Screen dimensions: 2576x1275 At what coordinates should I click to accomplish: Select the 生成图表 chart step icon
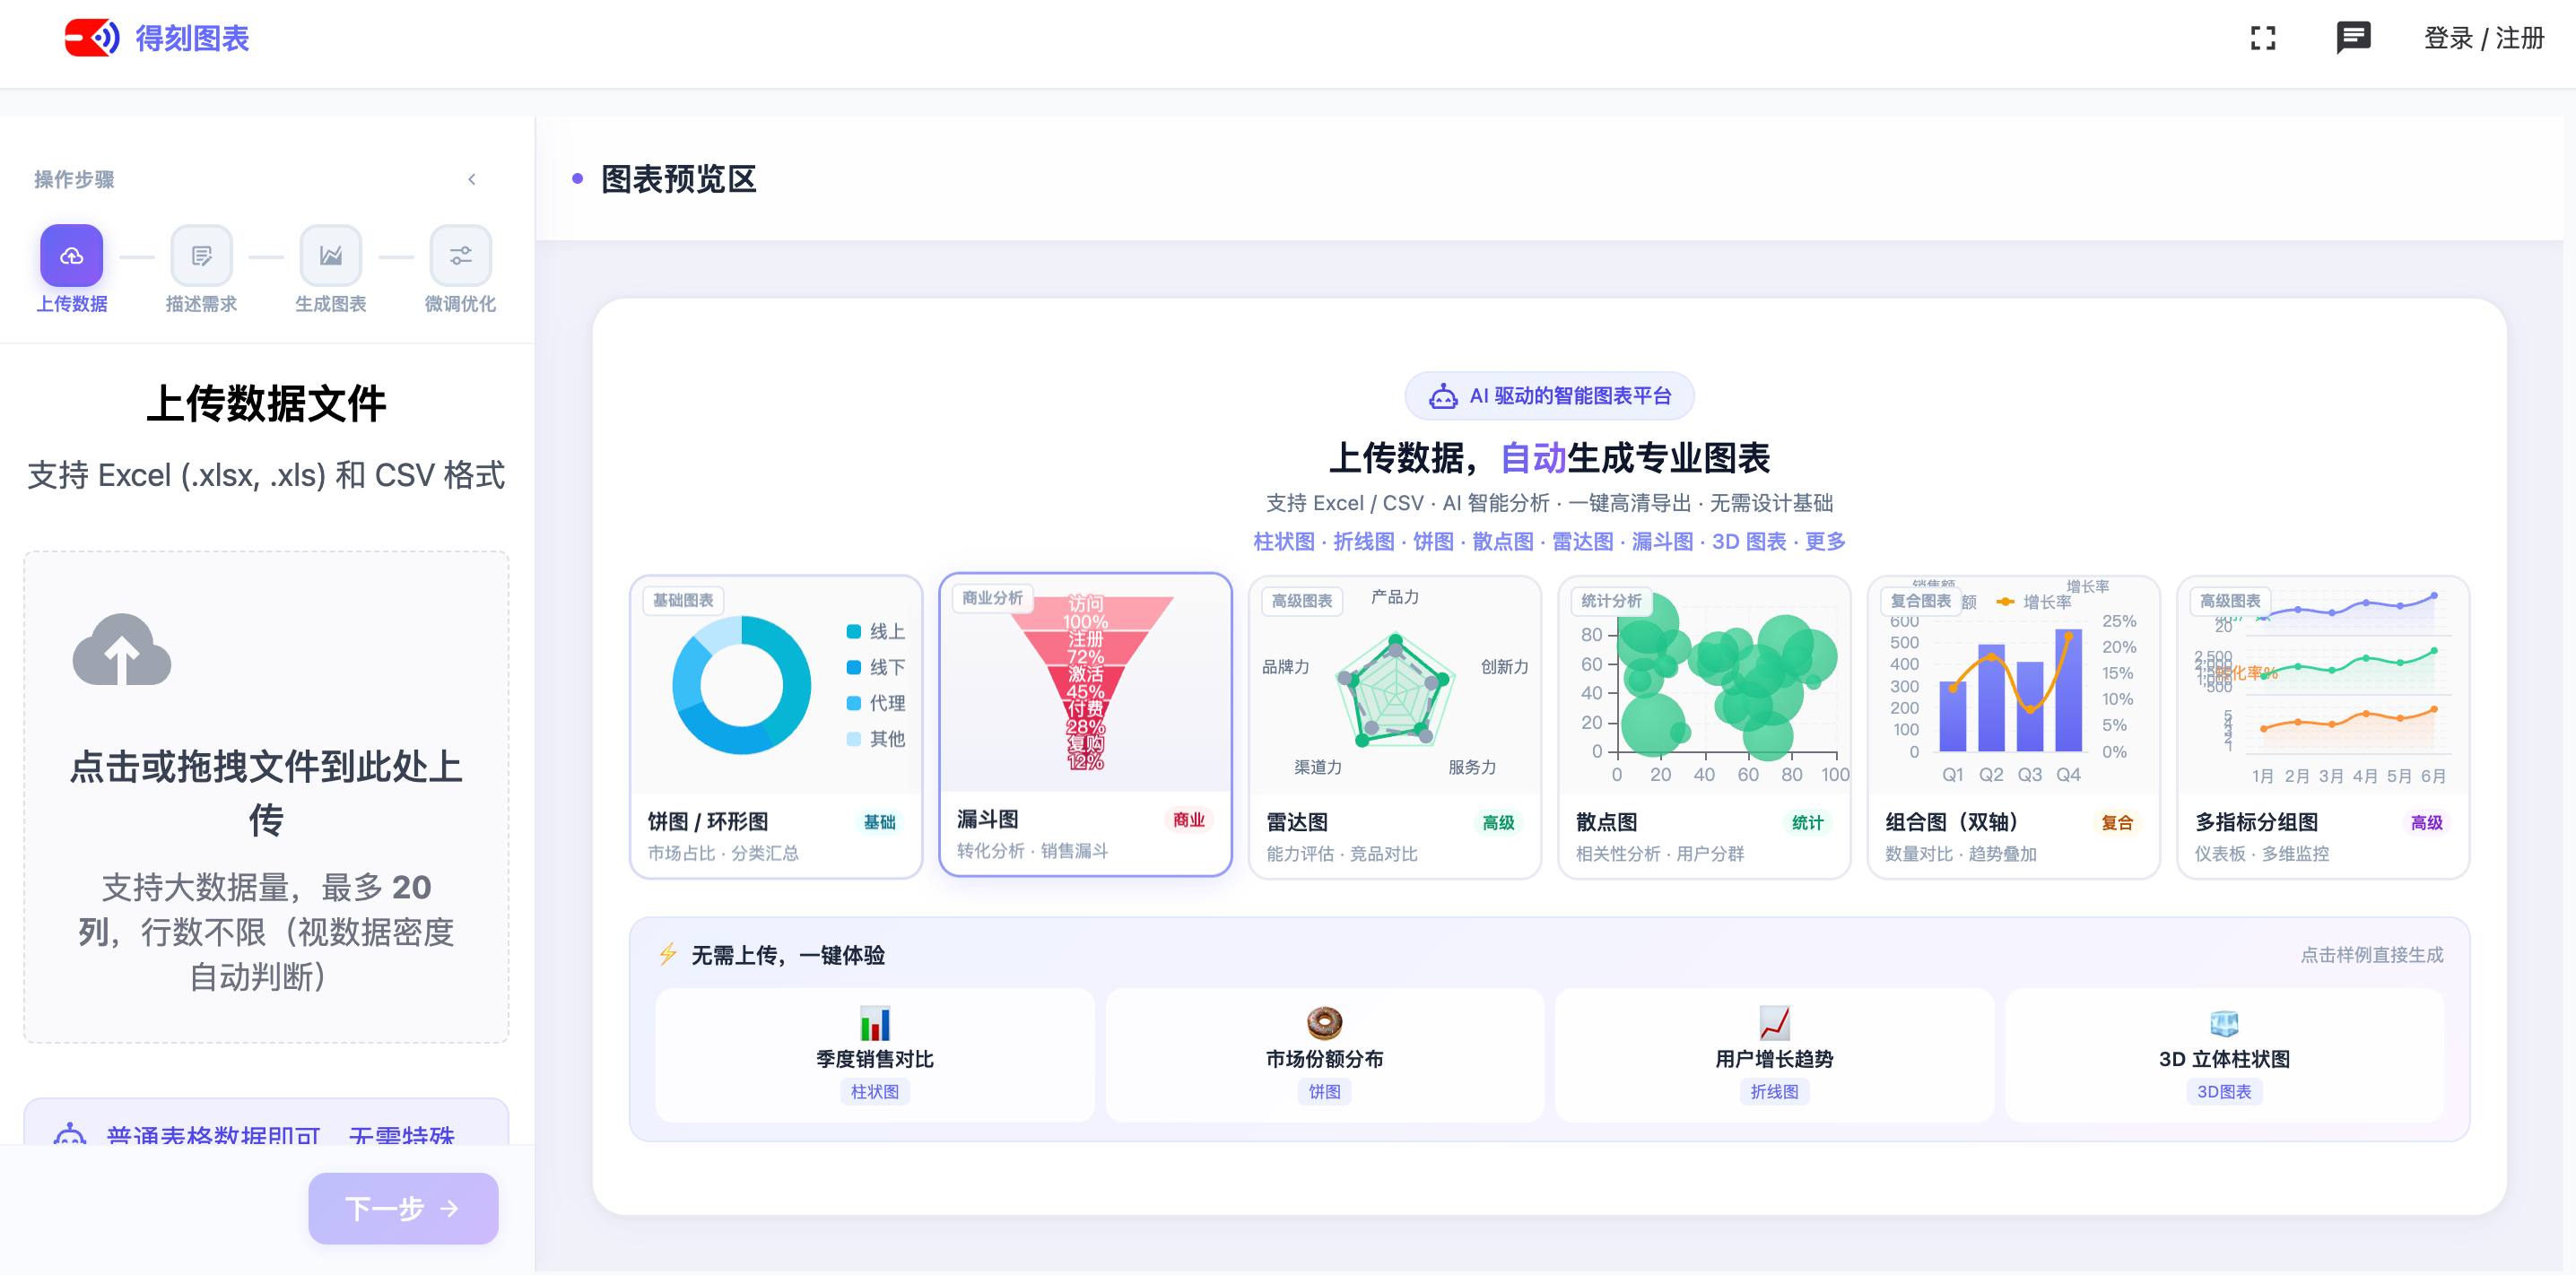(331, 256)
